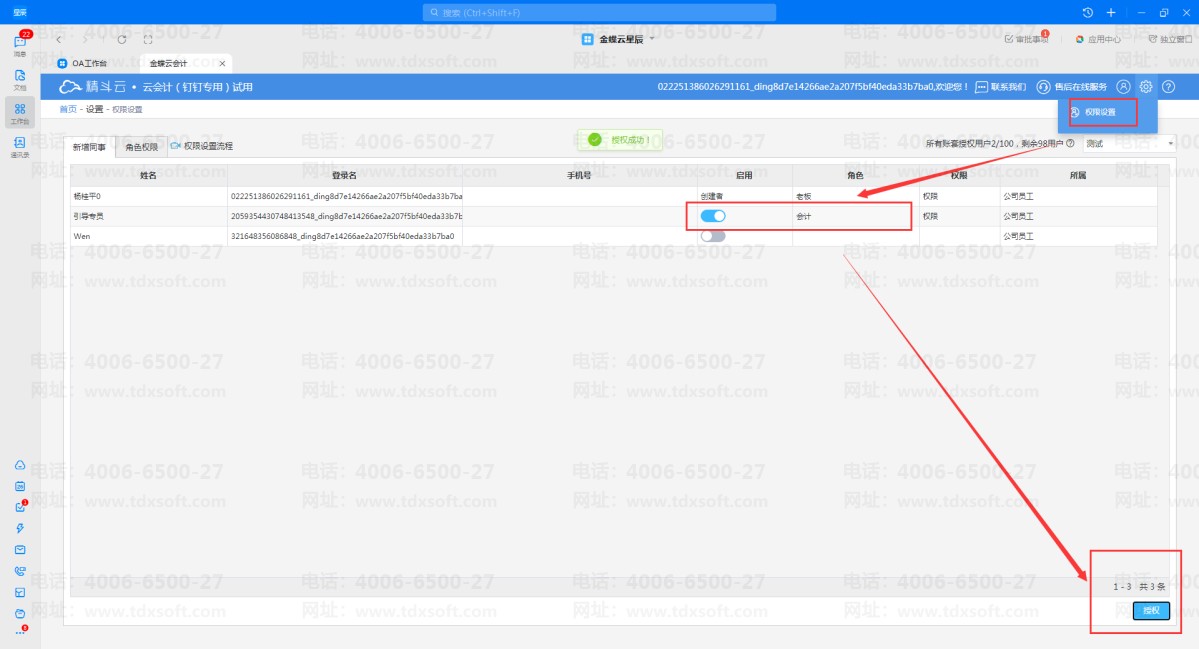Click the 授权 authorize button
The image size is (1199, 649).
1151,611
